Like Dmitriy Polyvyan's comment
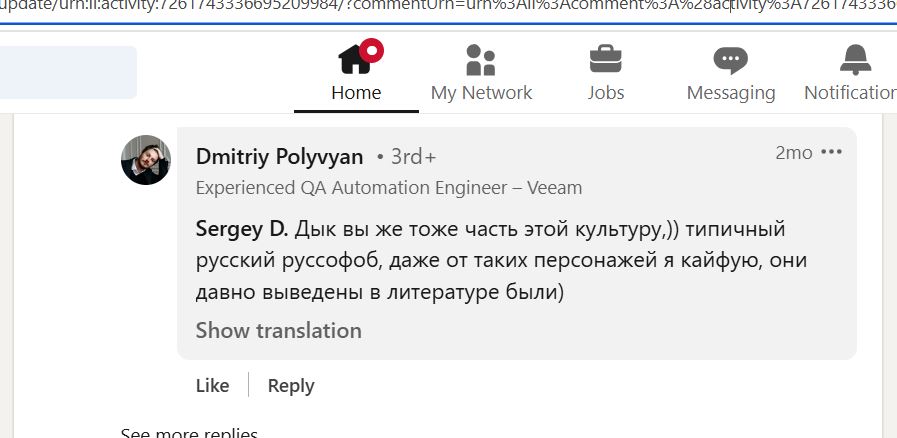The height and width of the screenshot is (438, 897). click(212, 386)
